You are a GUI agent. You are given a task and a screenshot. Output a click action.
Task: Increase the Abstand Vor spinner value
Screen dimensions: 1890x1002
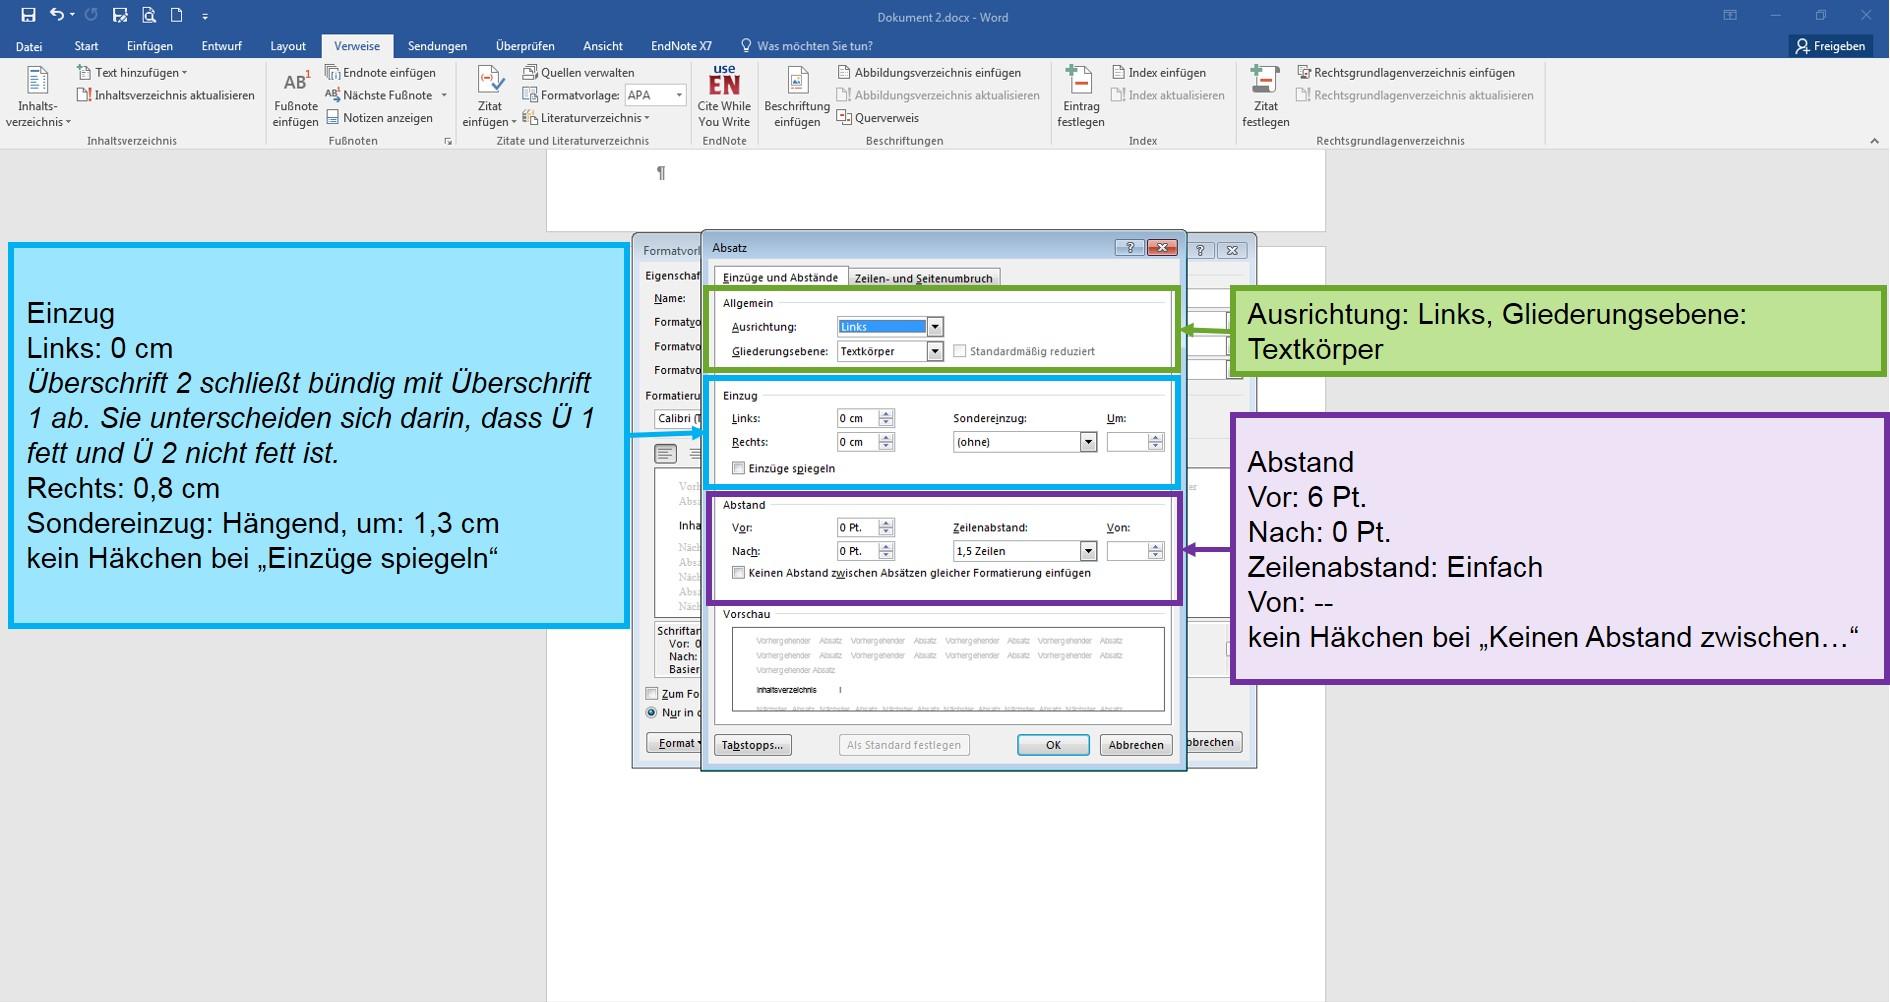pyautogui.click(x=886, y=523)
